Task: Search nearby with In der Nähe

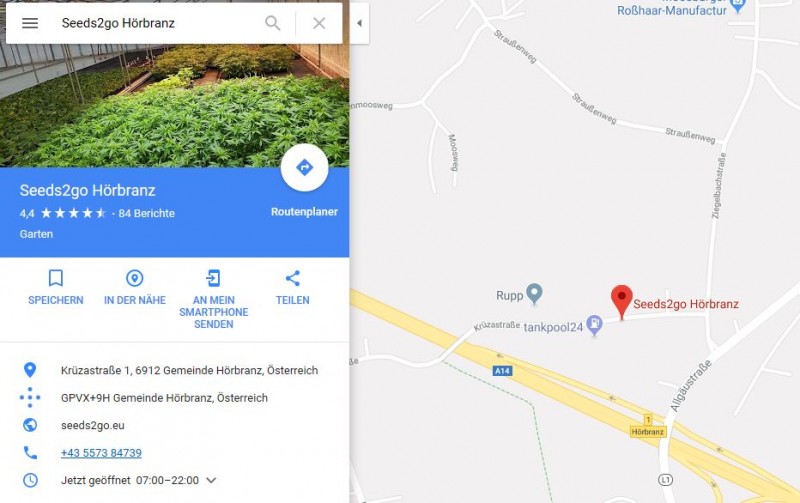Action: (135, 287)
